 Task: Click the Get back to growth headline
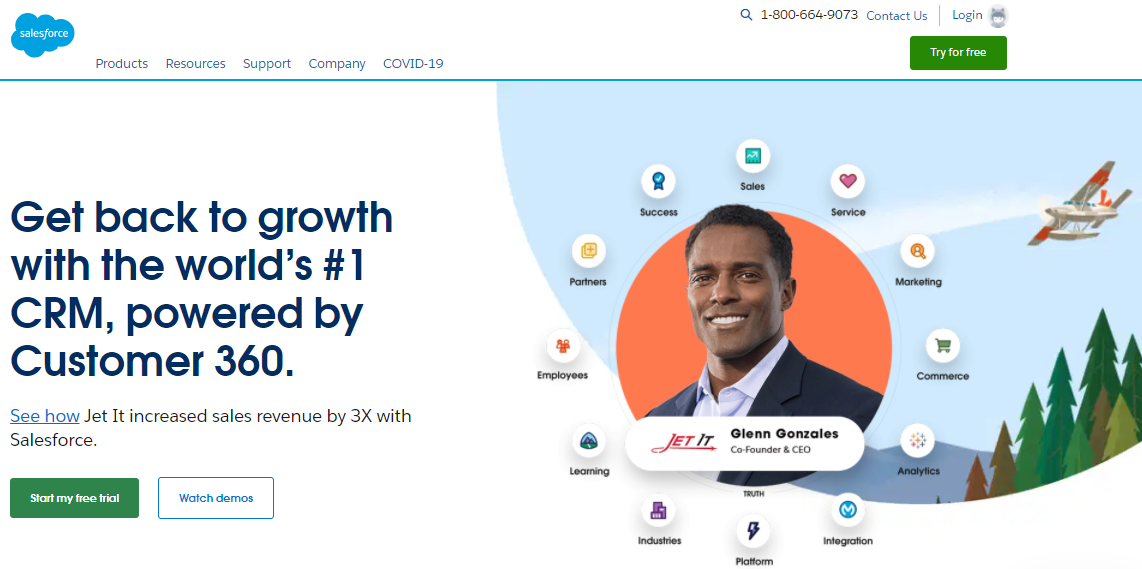click(x=202, y=289)
